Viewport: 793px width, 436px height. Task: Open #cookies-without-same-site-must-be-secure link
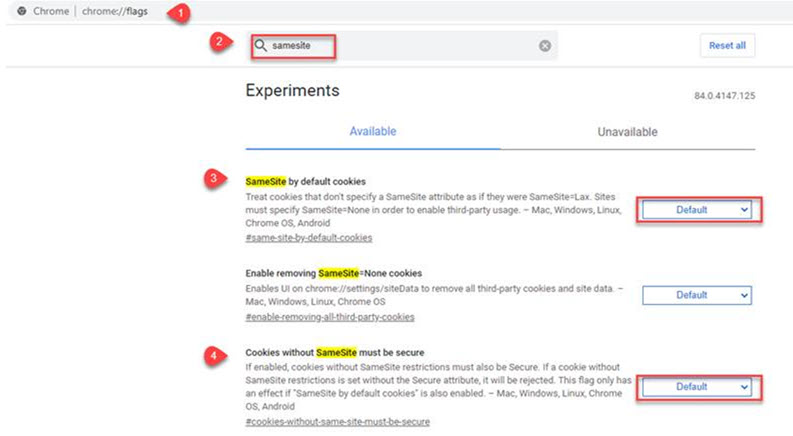pos(337,422)
